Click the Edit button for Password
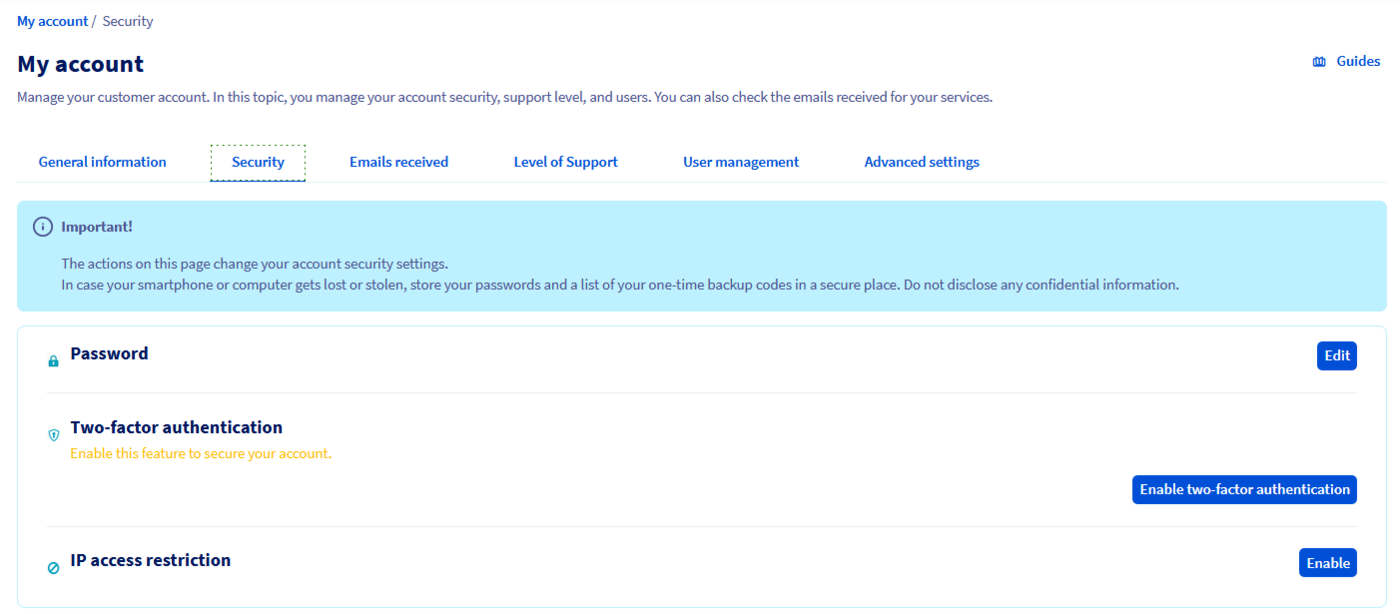 1336,355
